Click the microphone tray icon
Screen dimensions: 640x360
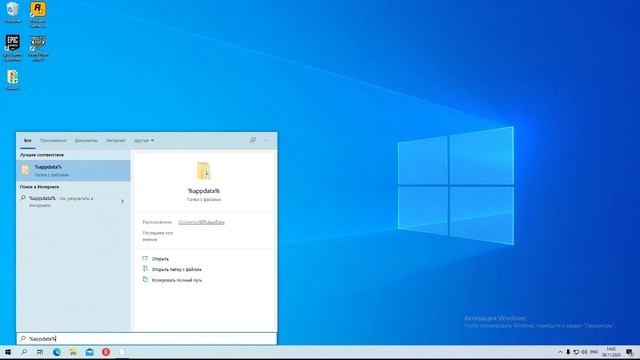(568, 352)
